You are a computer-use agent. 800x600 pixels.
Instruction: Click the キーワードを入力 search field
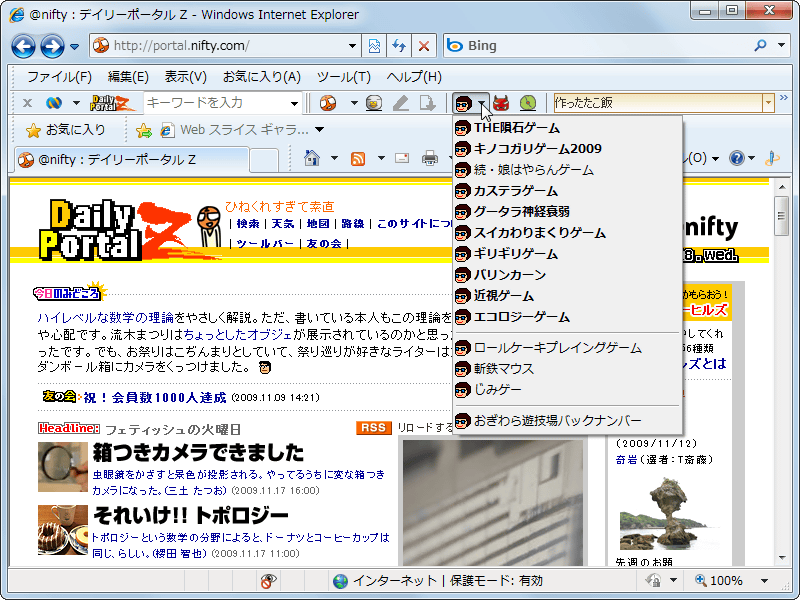tap(216, 103)
